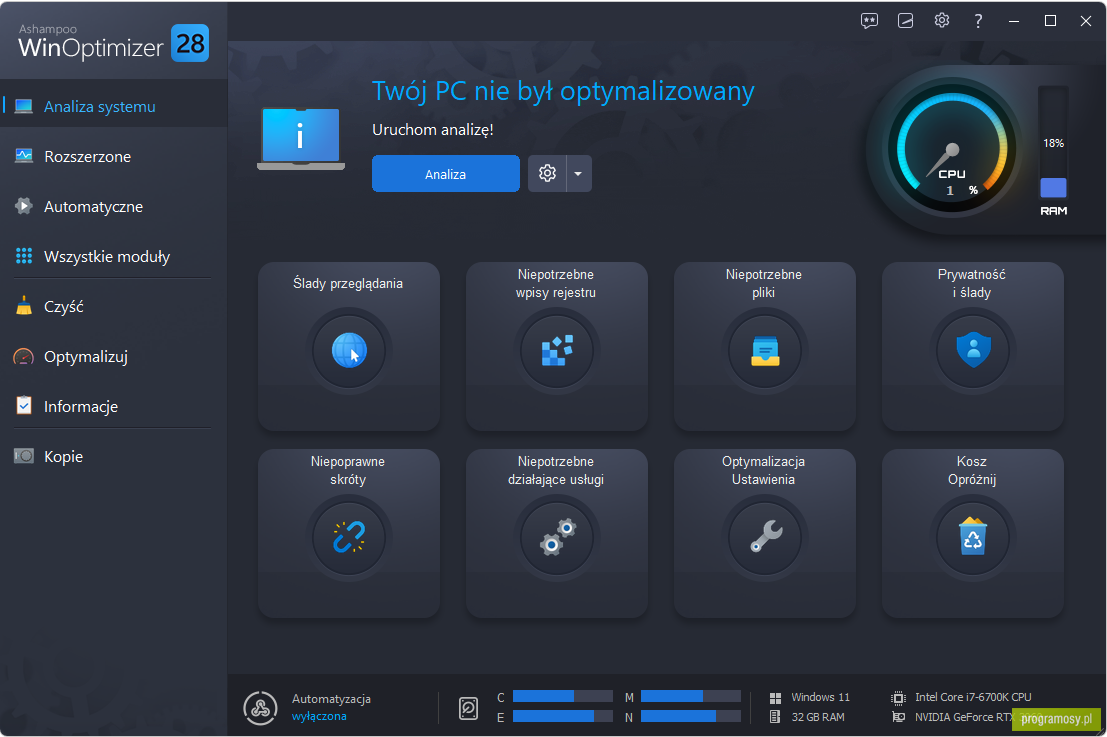1107x737 pixels.
Task: Click the Intel Core i7-6700K CPU text
Action: (x=973, y=697)
